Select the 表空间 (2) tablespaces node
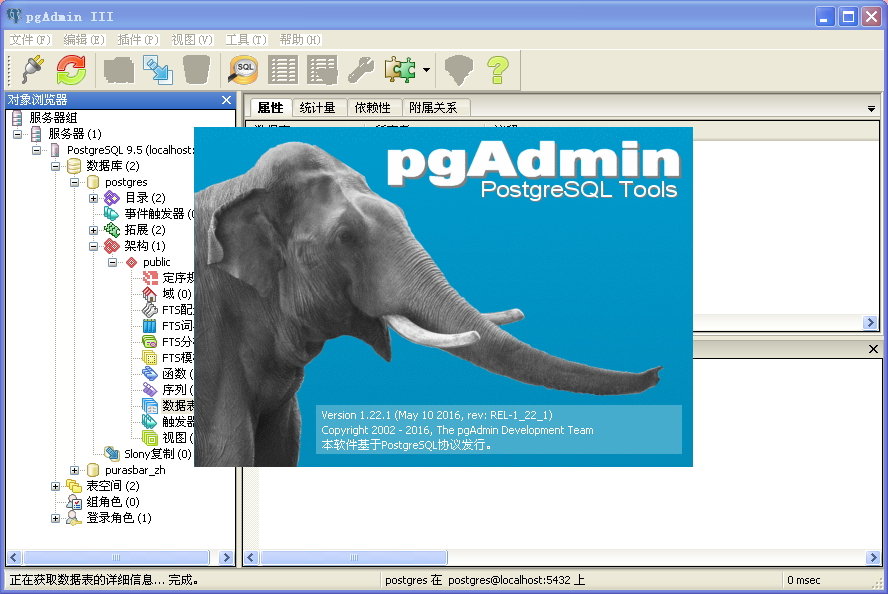Viewport: 888px width, 594px height. click(113, 486)
